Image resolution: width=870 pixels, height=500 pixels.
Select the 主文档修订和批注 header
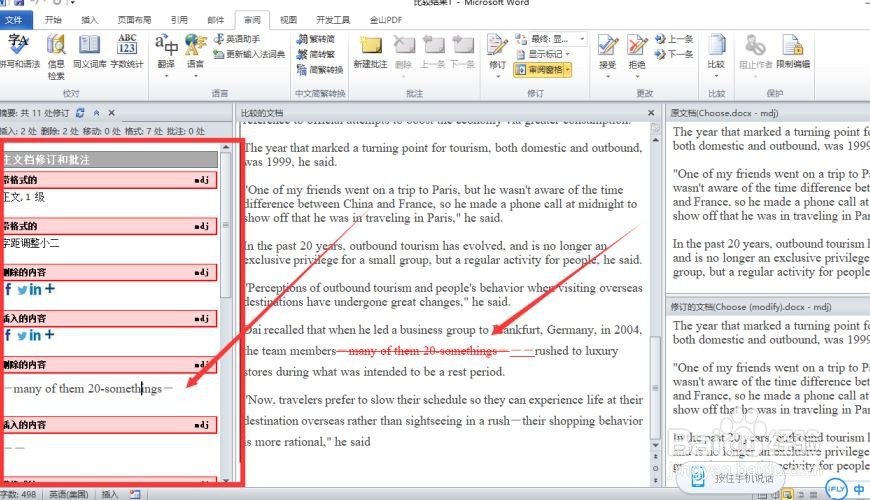110,160
